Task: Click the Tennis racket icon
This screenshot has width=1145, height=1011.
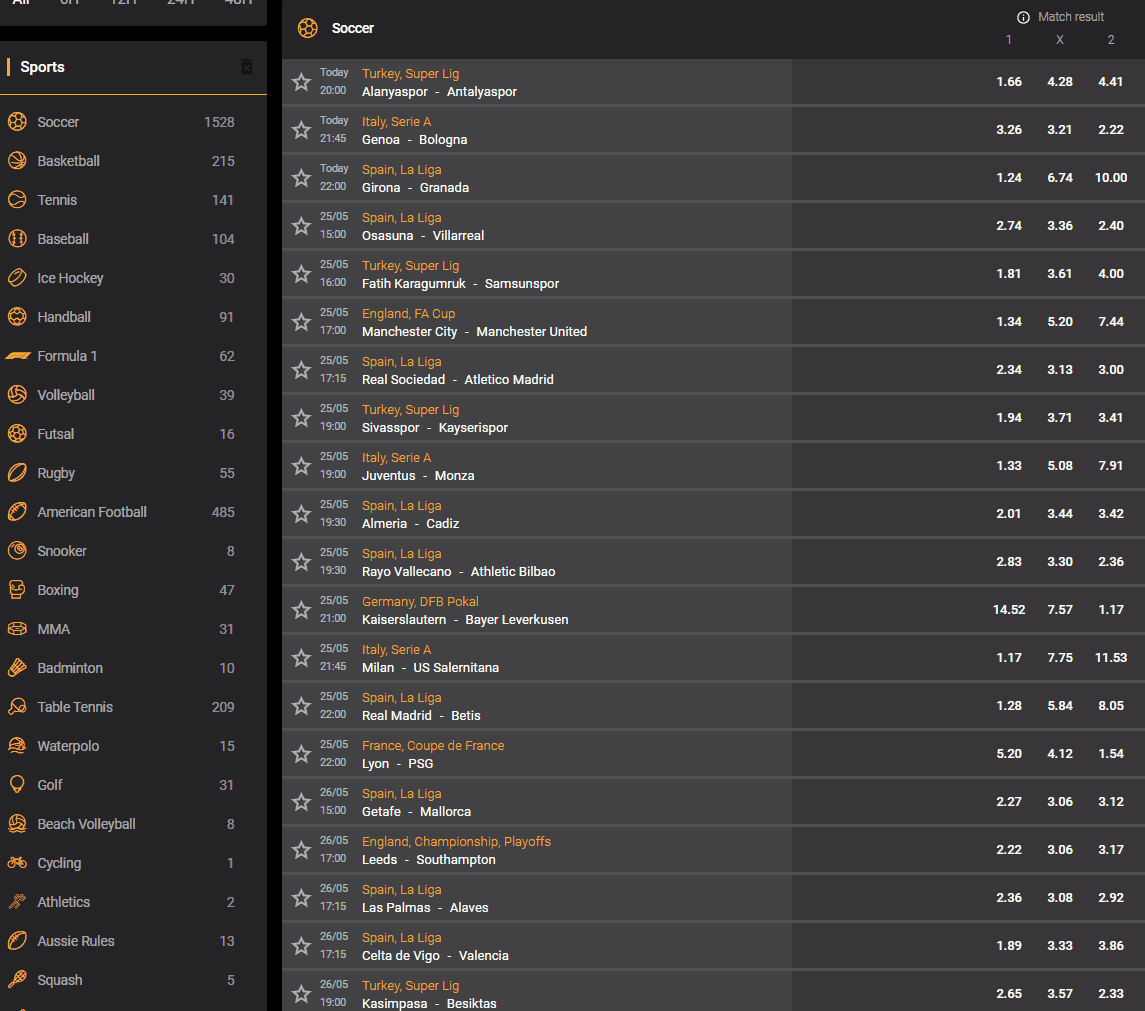Action: (x=16, y=199)
